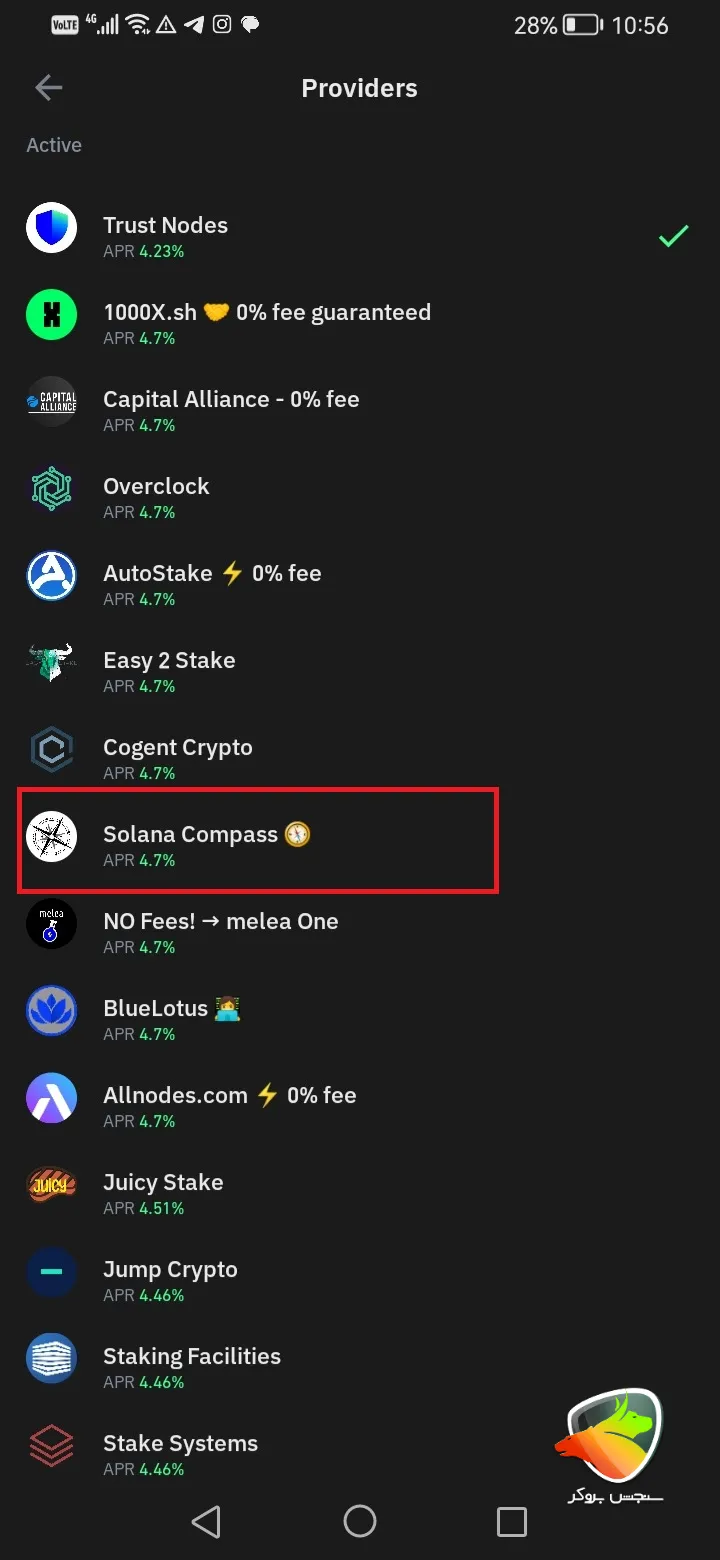Tap the Stake Systems red logo
Image resolution: width=720 pixels, height=1560 pixels.
pos(51,1445)
